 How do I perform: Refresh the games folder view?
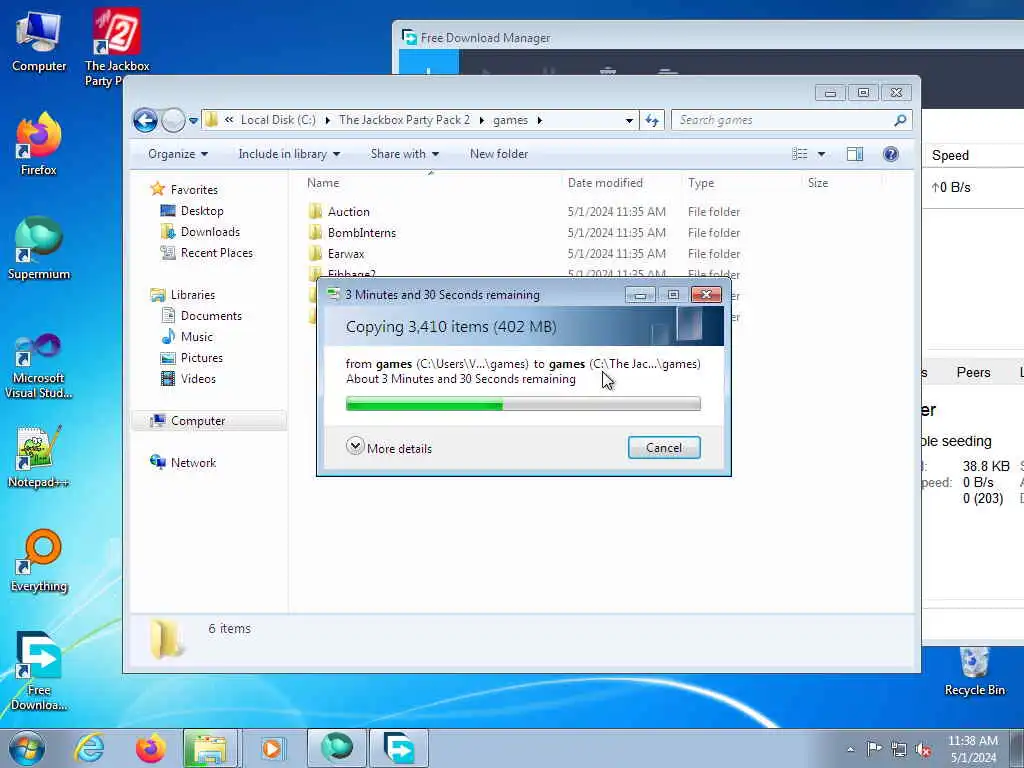652,120
